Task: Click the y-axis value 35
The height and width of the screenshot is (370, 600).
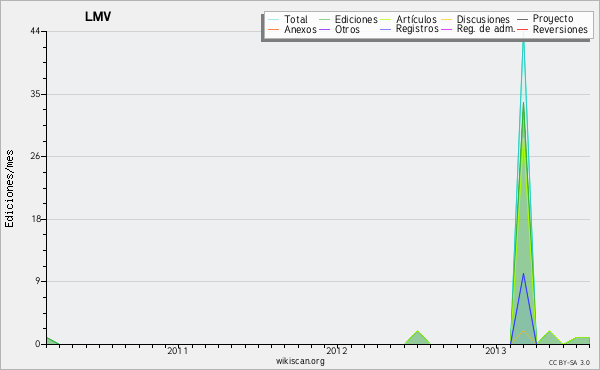Action: coord(35,94)
